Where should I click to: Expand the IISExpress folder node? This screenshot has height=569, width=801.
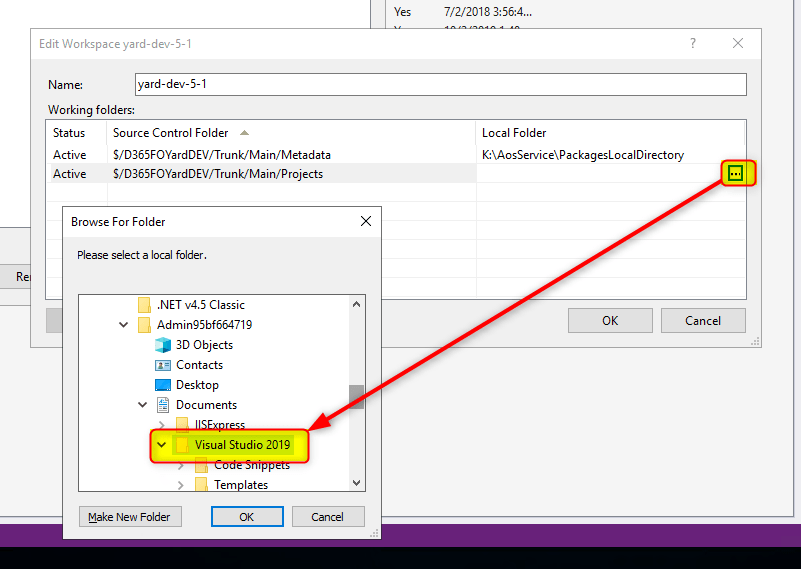162,425
